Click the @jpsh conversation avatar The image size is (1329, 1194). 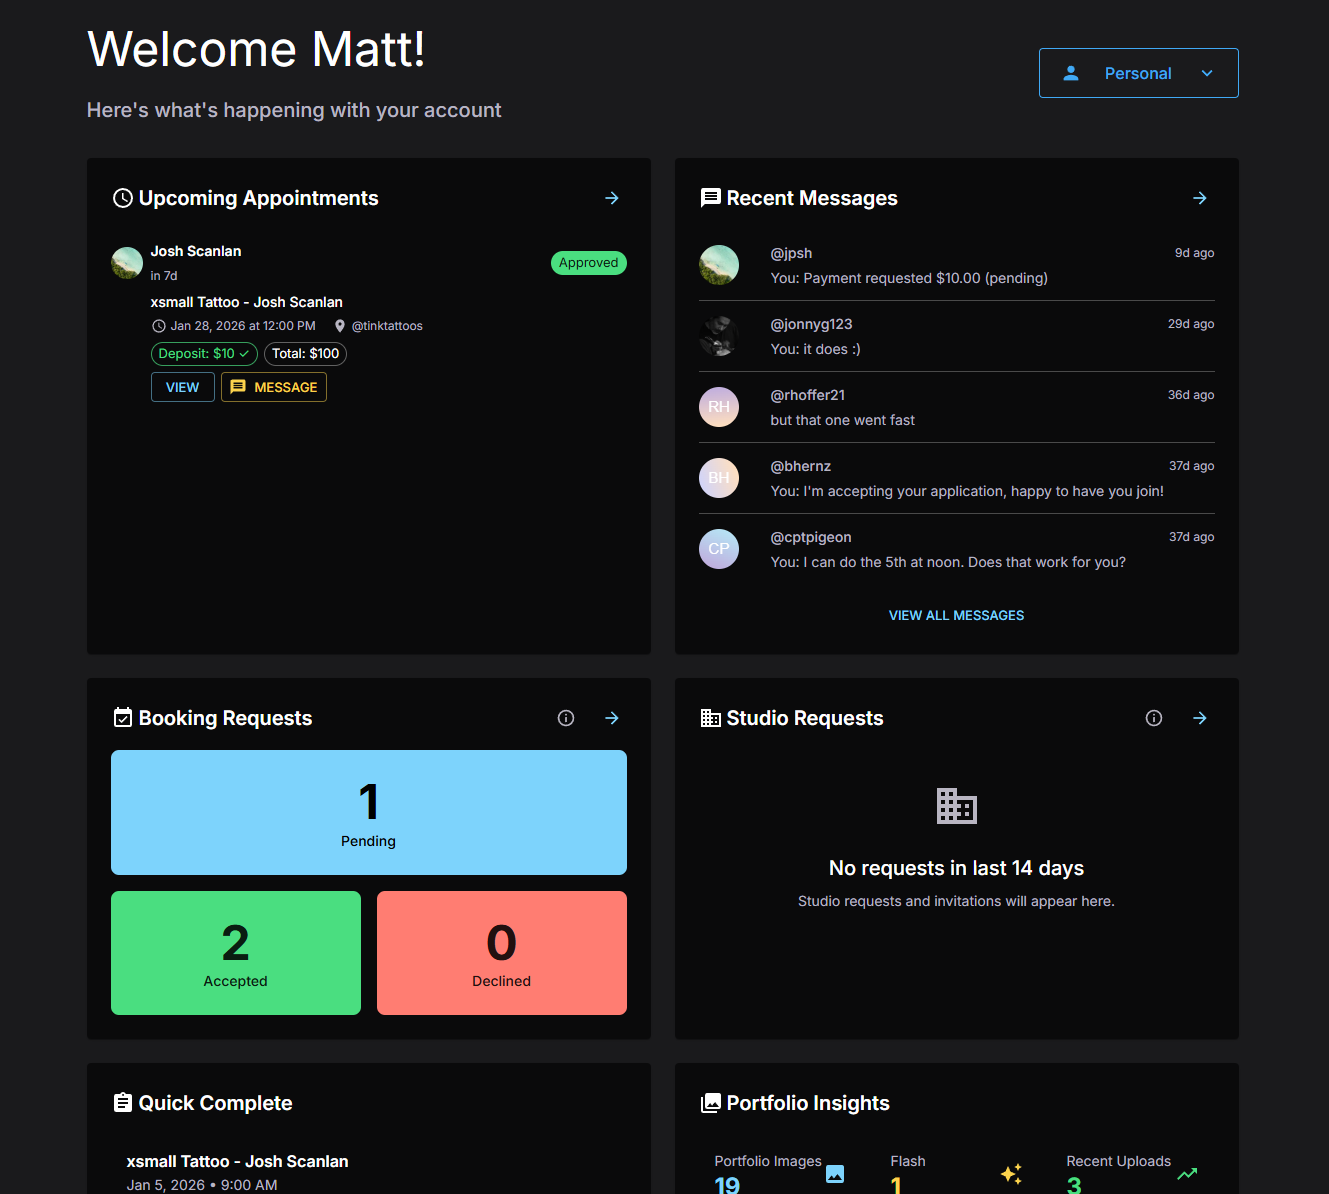(719, 265)
